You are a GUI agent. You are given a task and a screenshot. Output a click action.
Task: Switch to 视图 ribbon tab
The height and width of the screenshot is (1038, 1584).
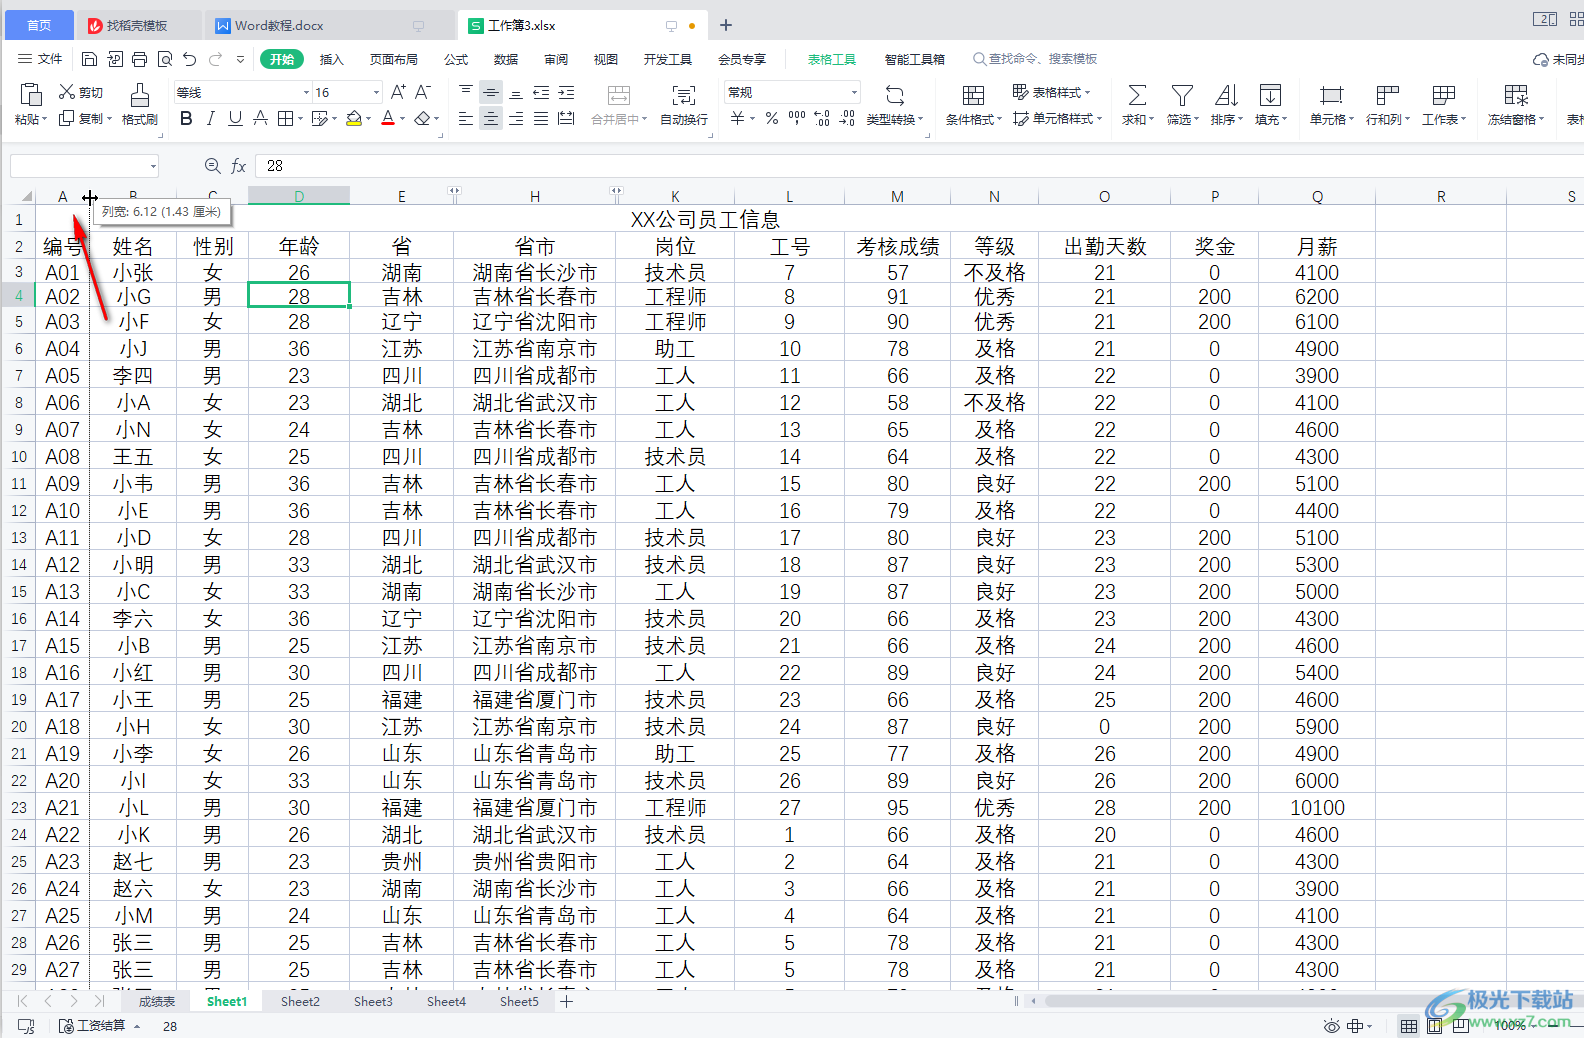(606, 59)
